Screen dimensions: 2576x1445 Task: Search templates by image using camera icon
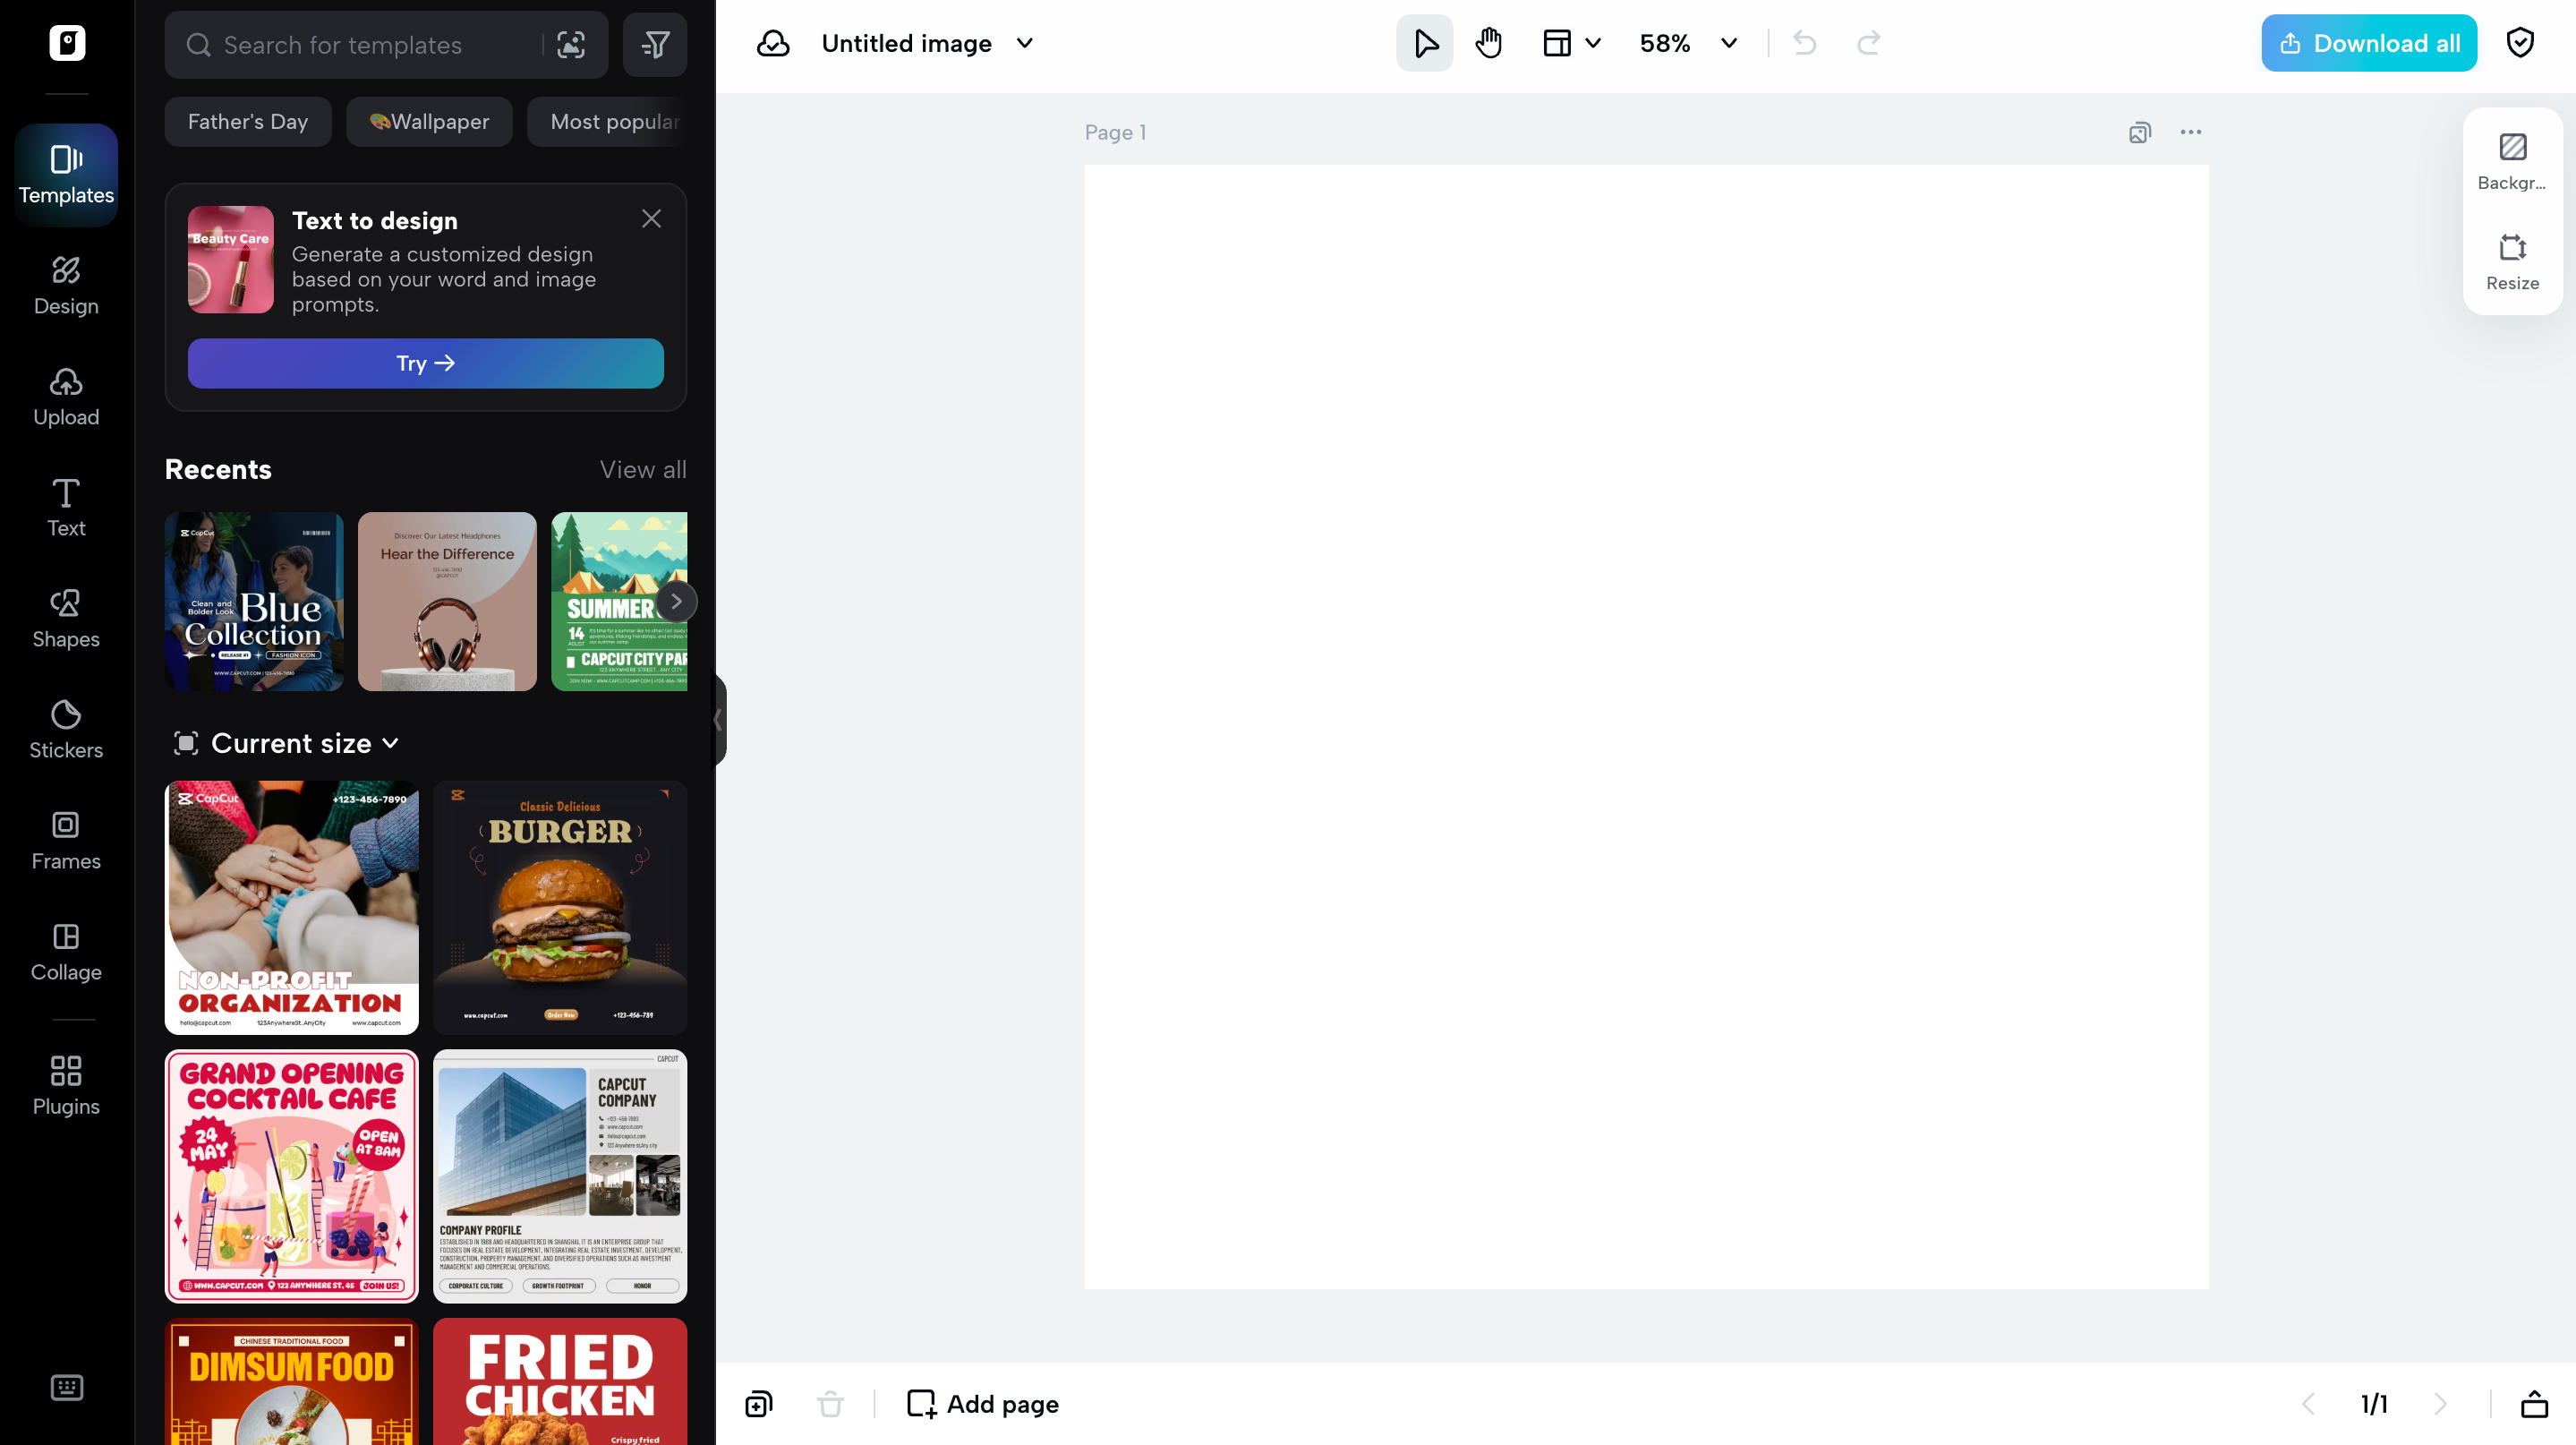point(570,45)
